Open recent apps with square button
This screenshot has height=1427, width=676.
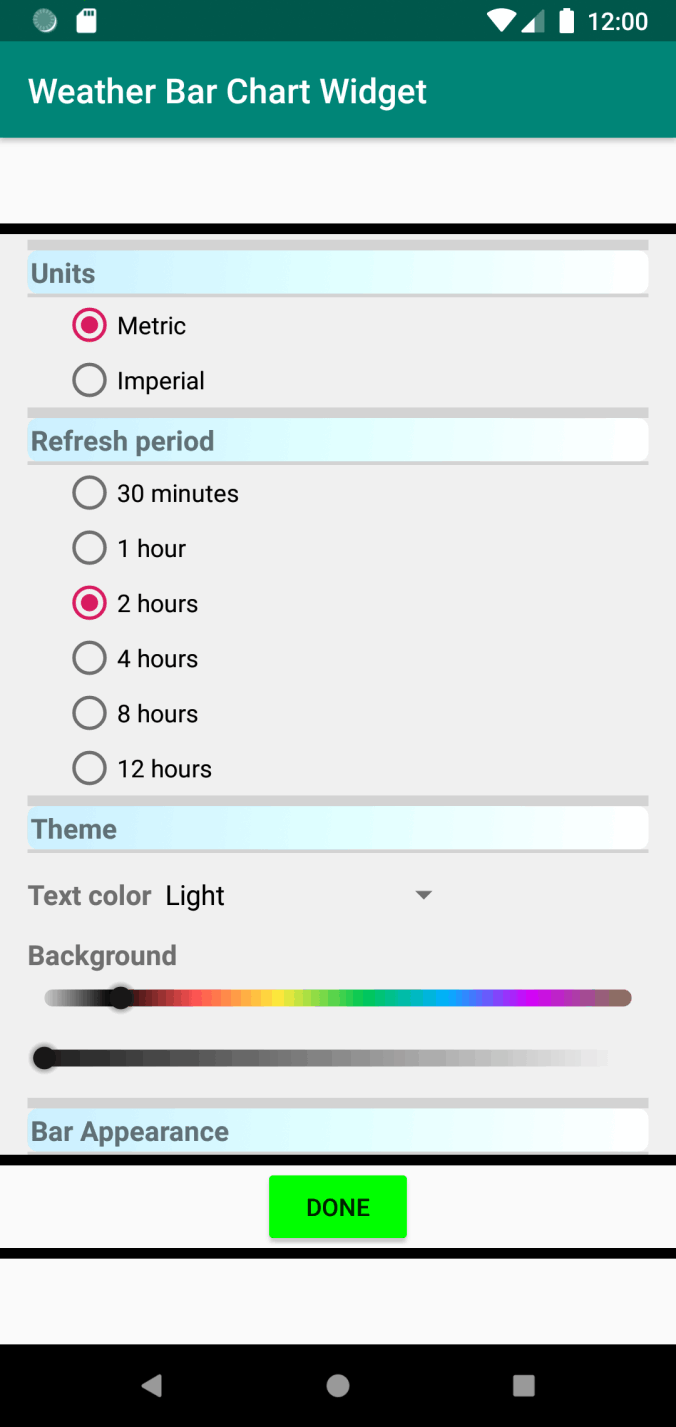click(523, 1385)
